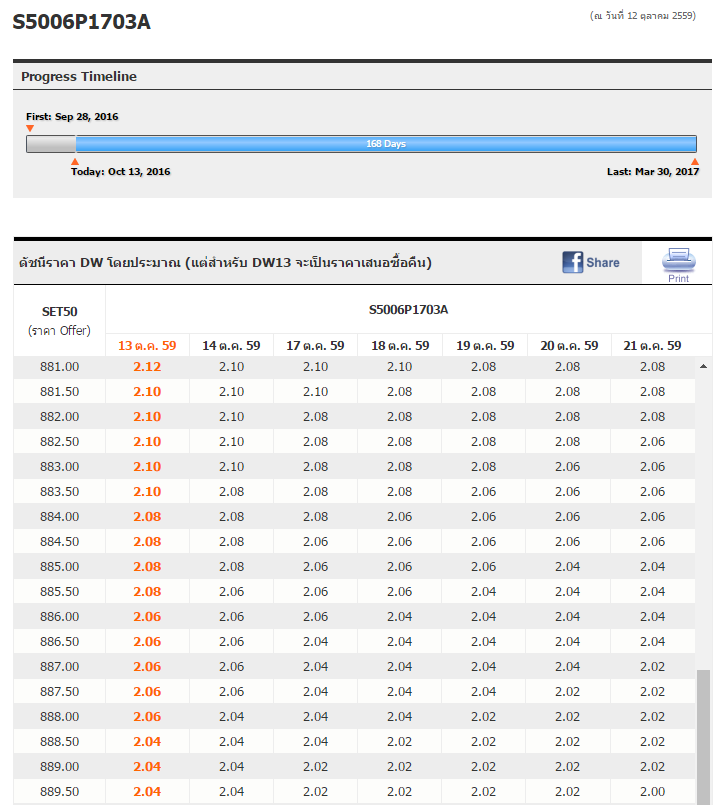
Task: Select the 14 ต.ค. 59 column header
Action: coord(231,346)
